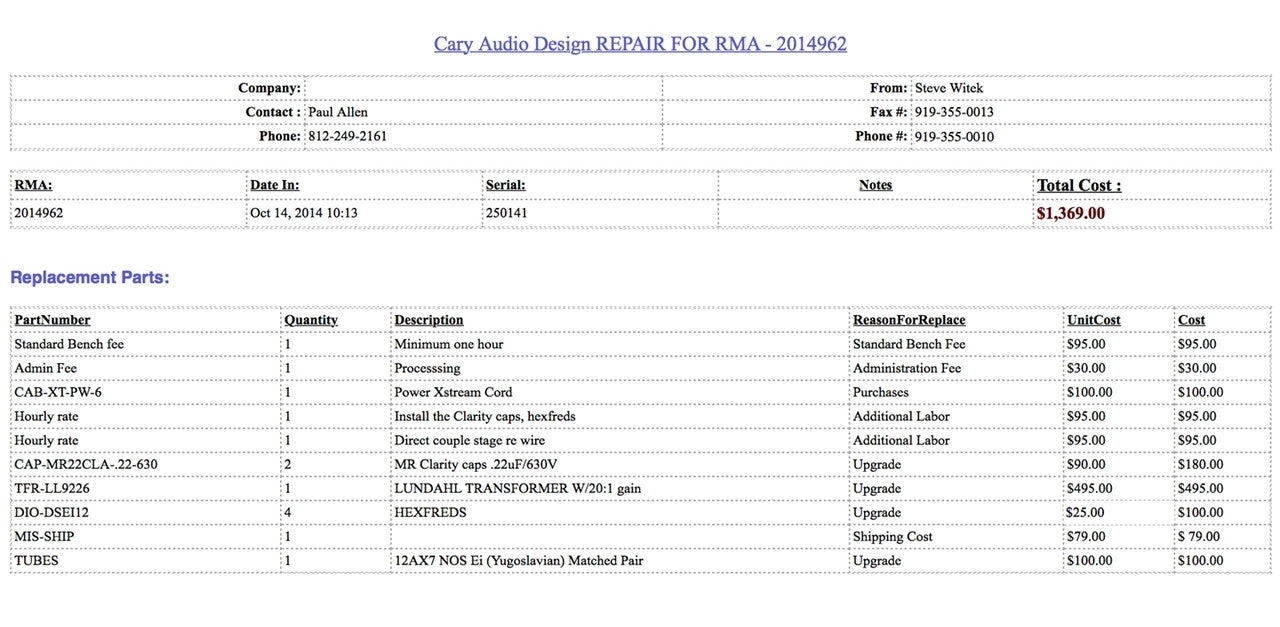Select the contact name Paul Allen
The height and width of the screenshot is (627, 1280).
[x=338, y=112]
